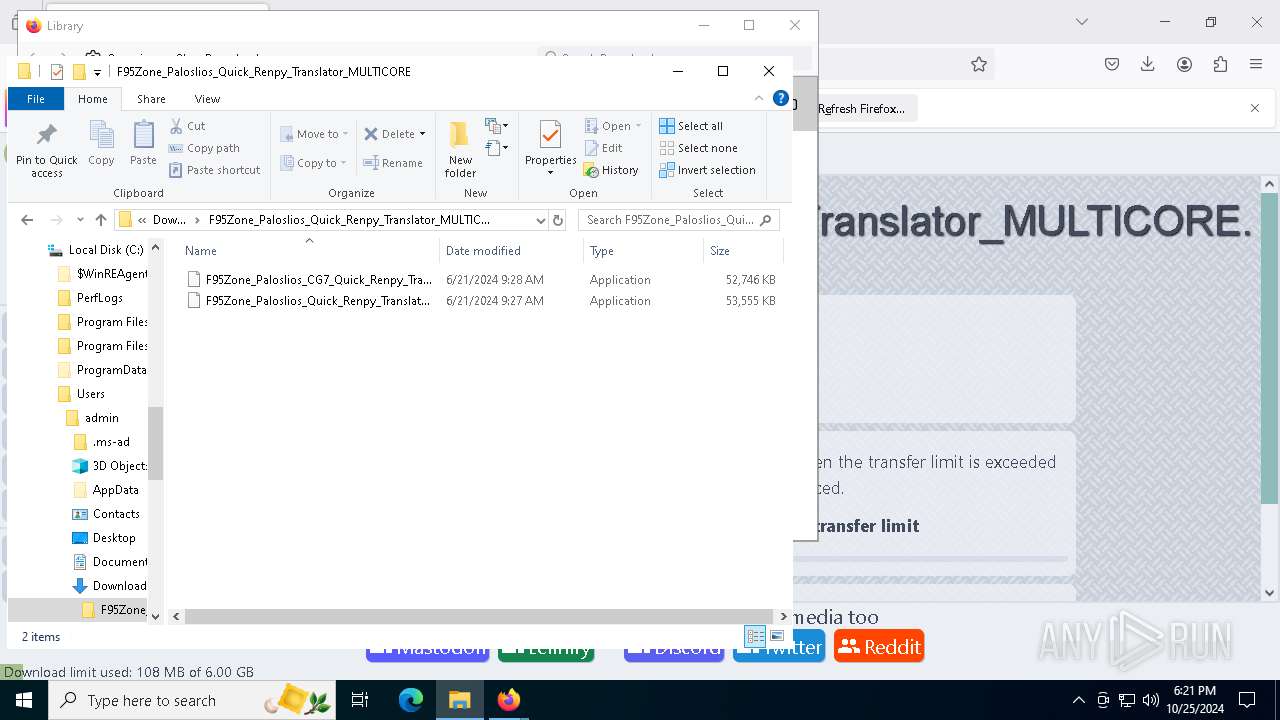Click Paste shortcut command
The width and height of the screenshot is (1280, 720).
tap(214, 170)
